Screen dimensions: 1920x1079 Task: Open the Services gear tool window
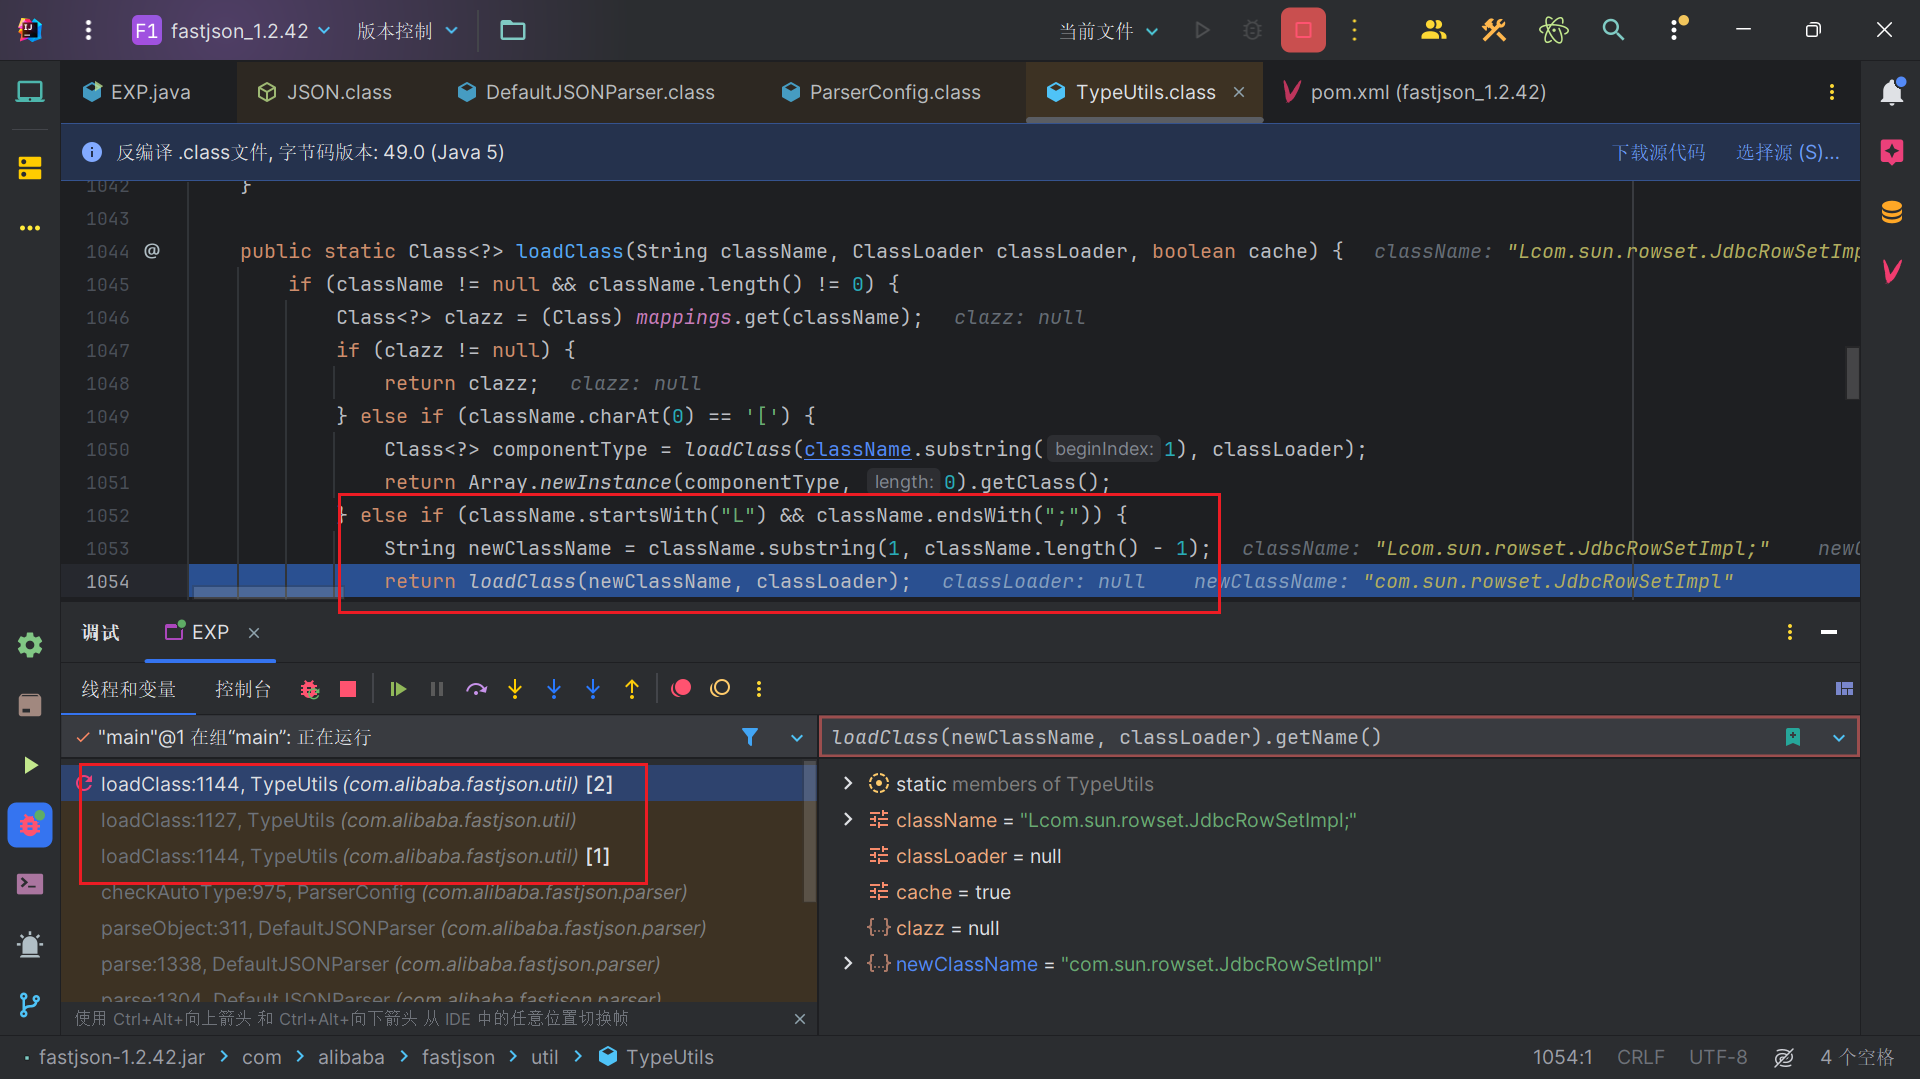30,645
